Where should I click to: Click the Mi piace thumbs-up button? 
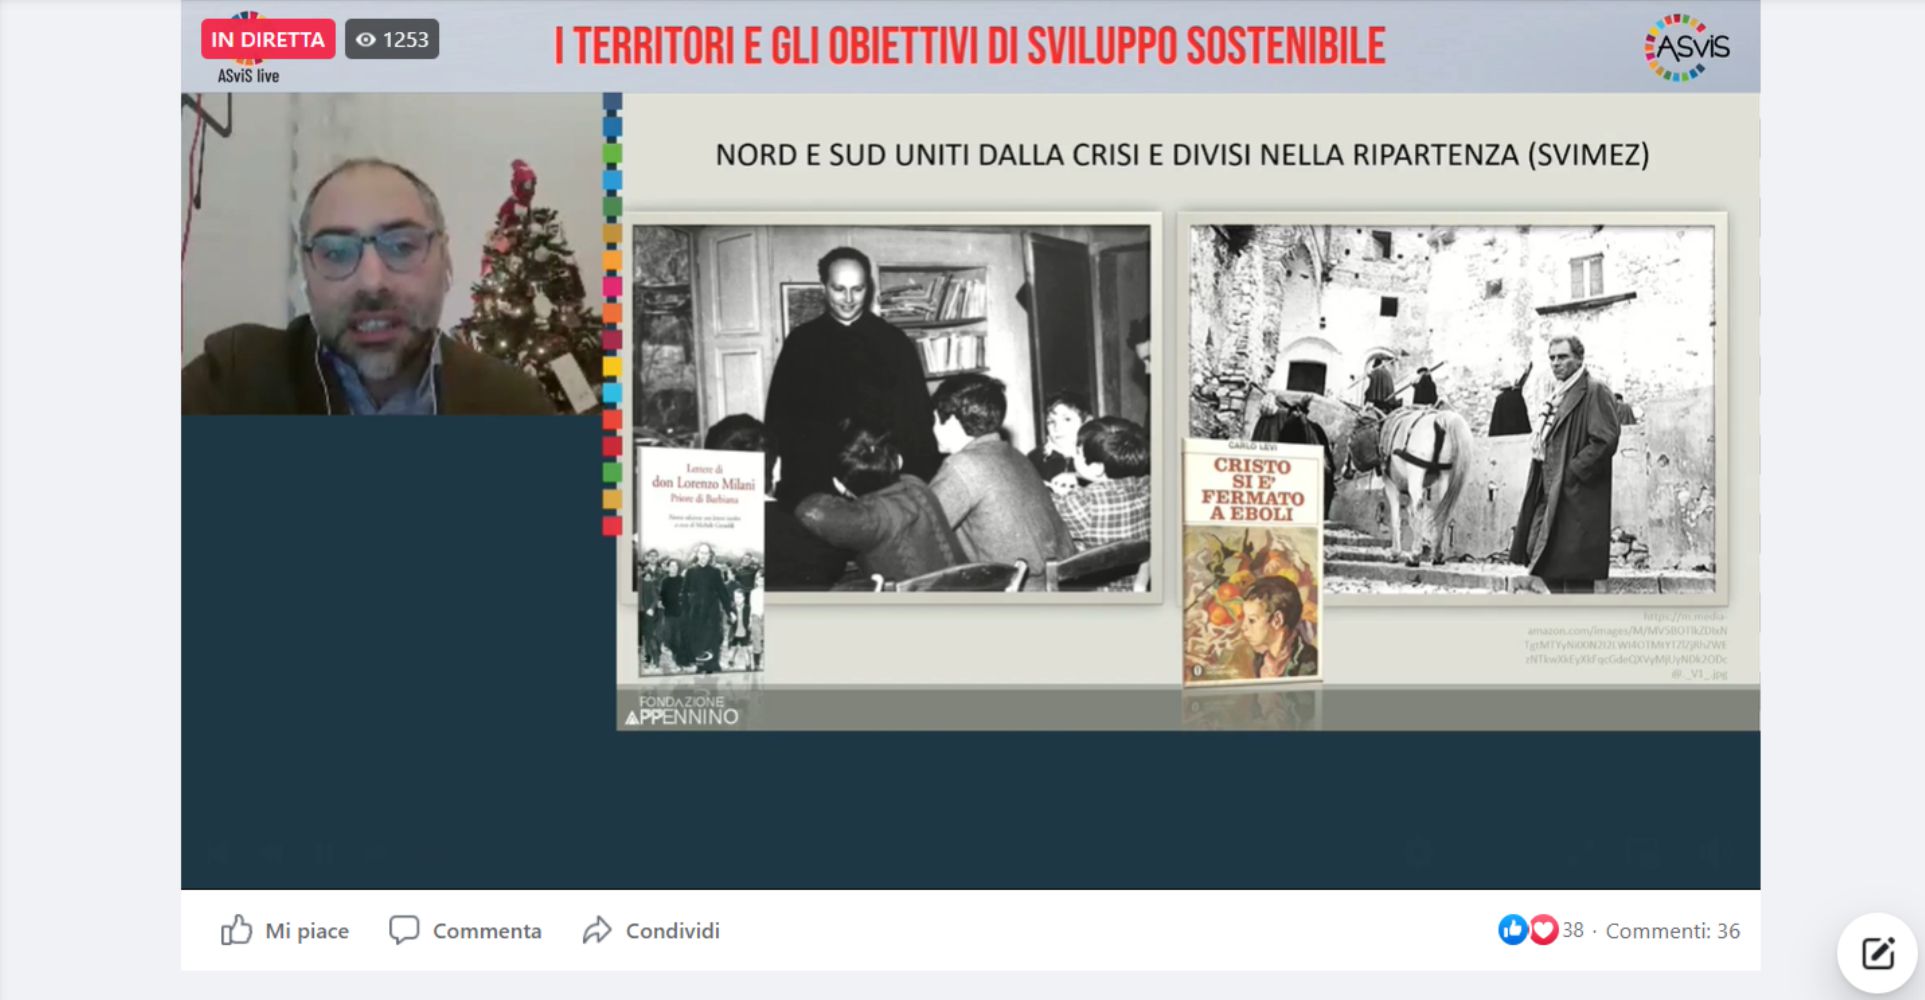click(285, 931)
